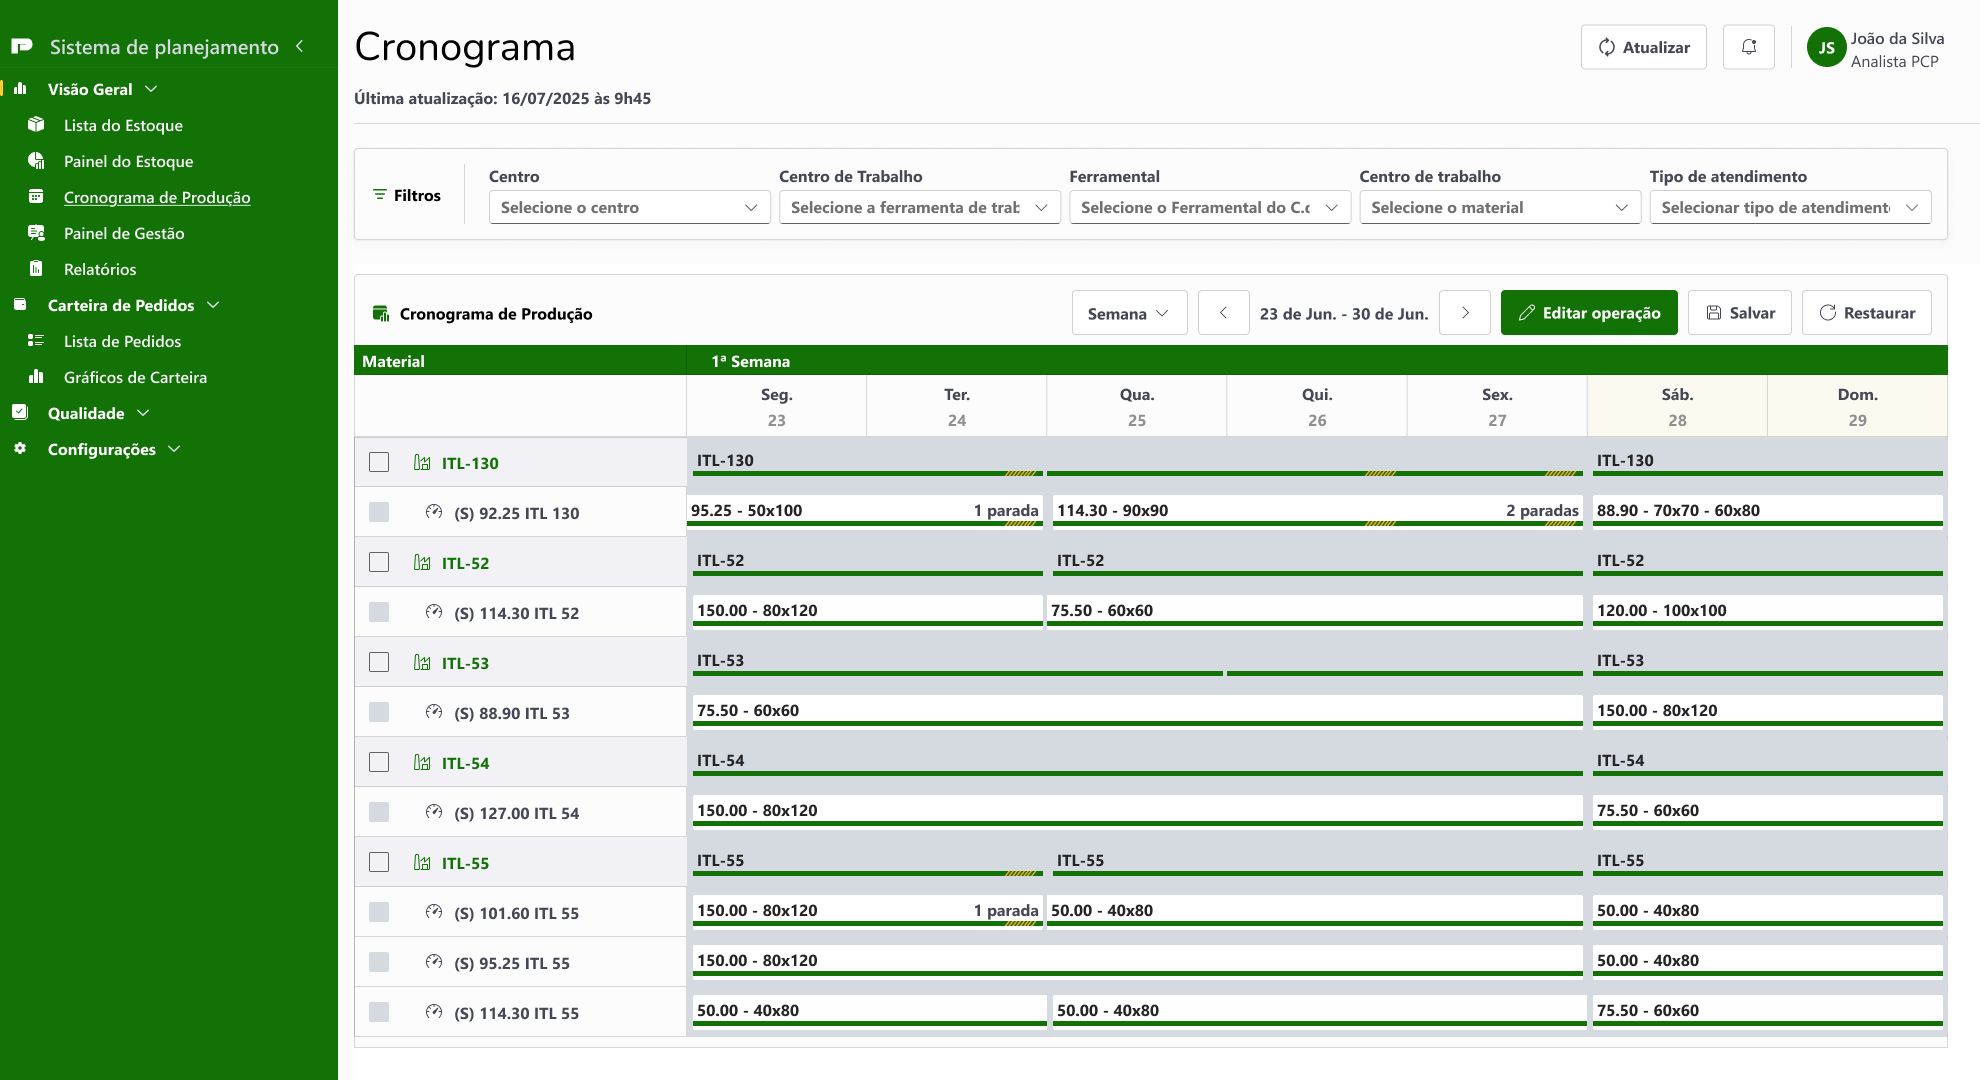The height and width of the screenshot is (1080, 1980).
Task: Click the machine icon beside ITL-53
Action: coord(422,662)
